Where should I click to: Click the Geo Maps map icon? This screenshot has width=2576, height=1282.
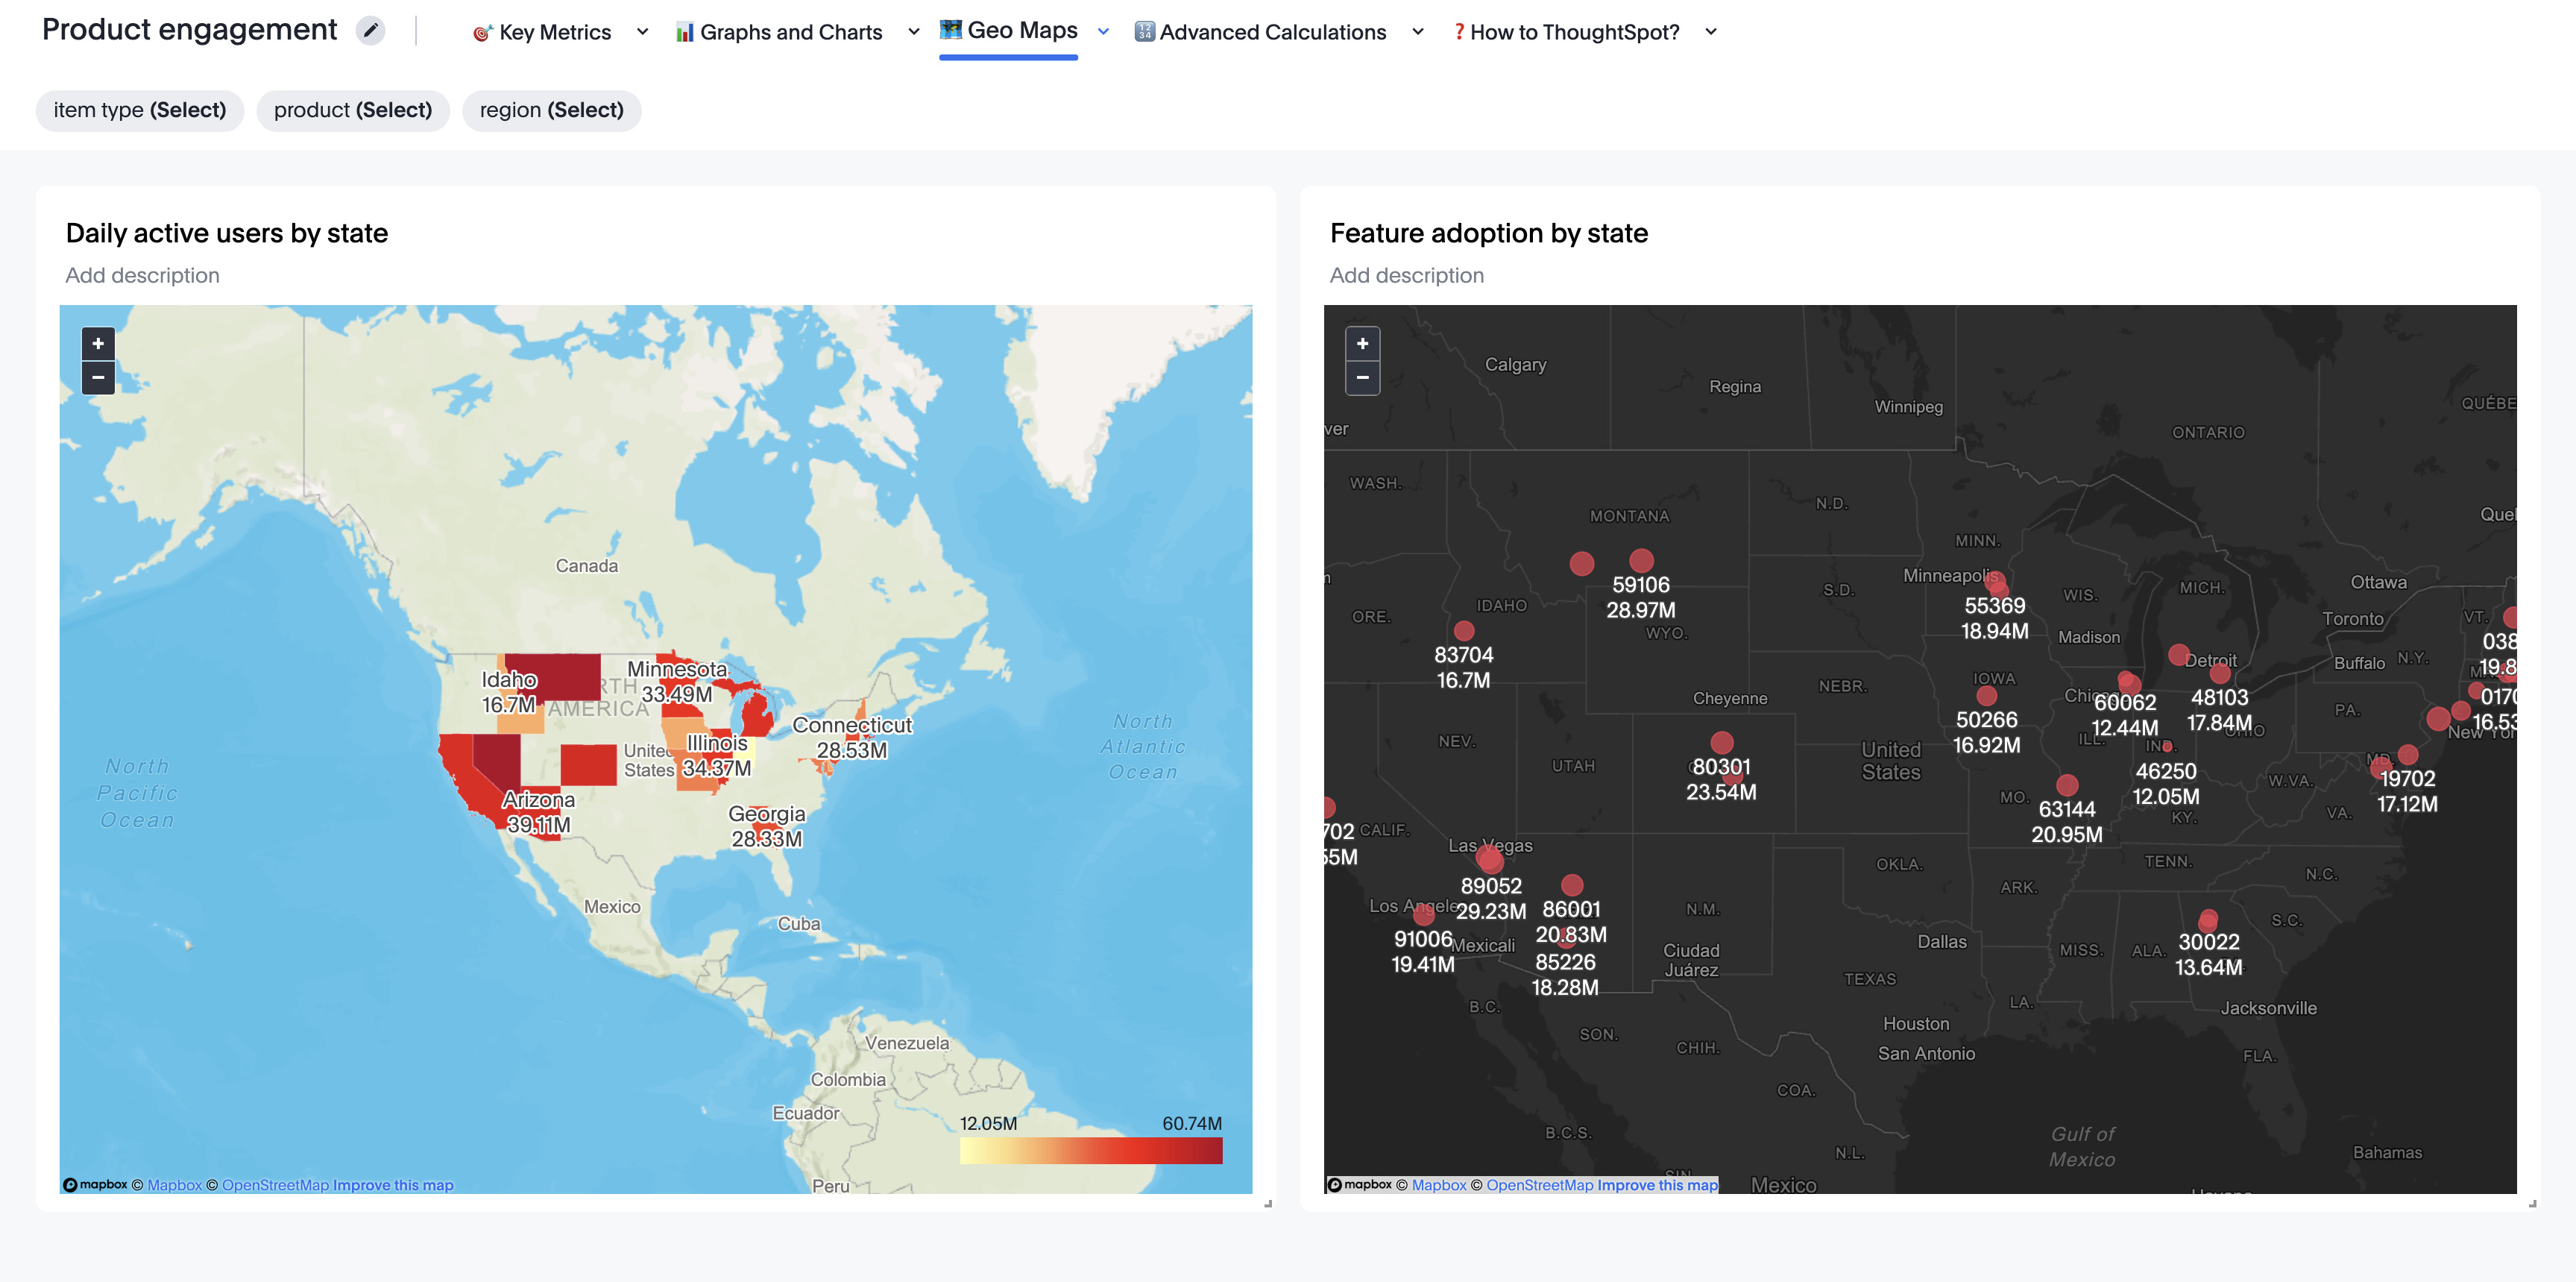point(950,30)
